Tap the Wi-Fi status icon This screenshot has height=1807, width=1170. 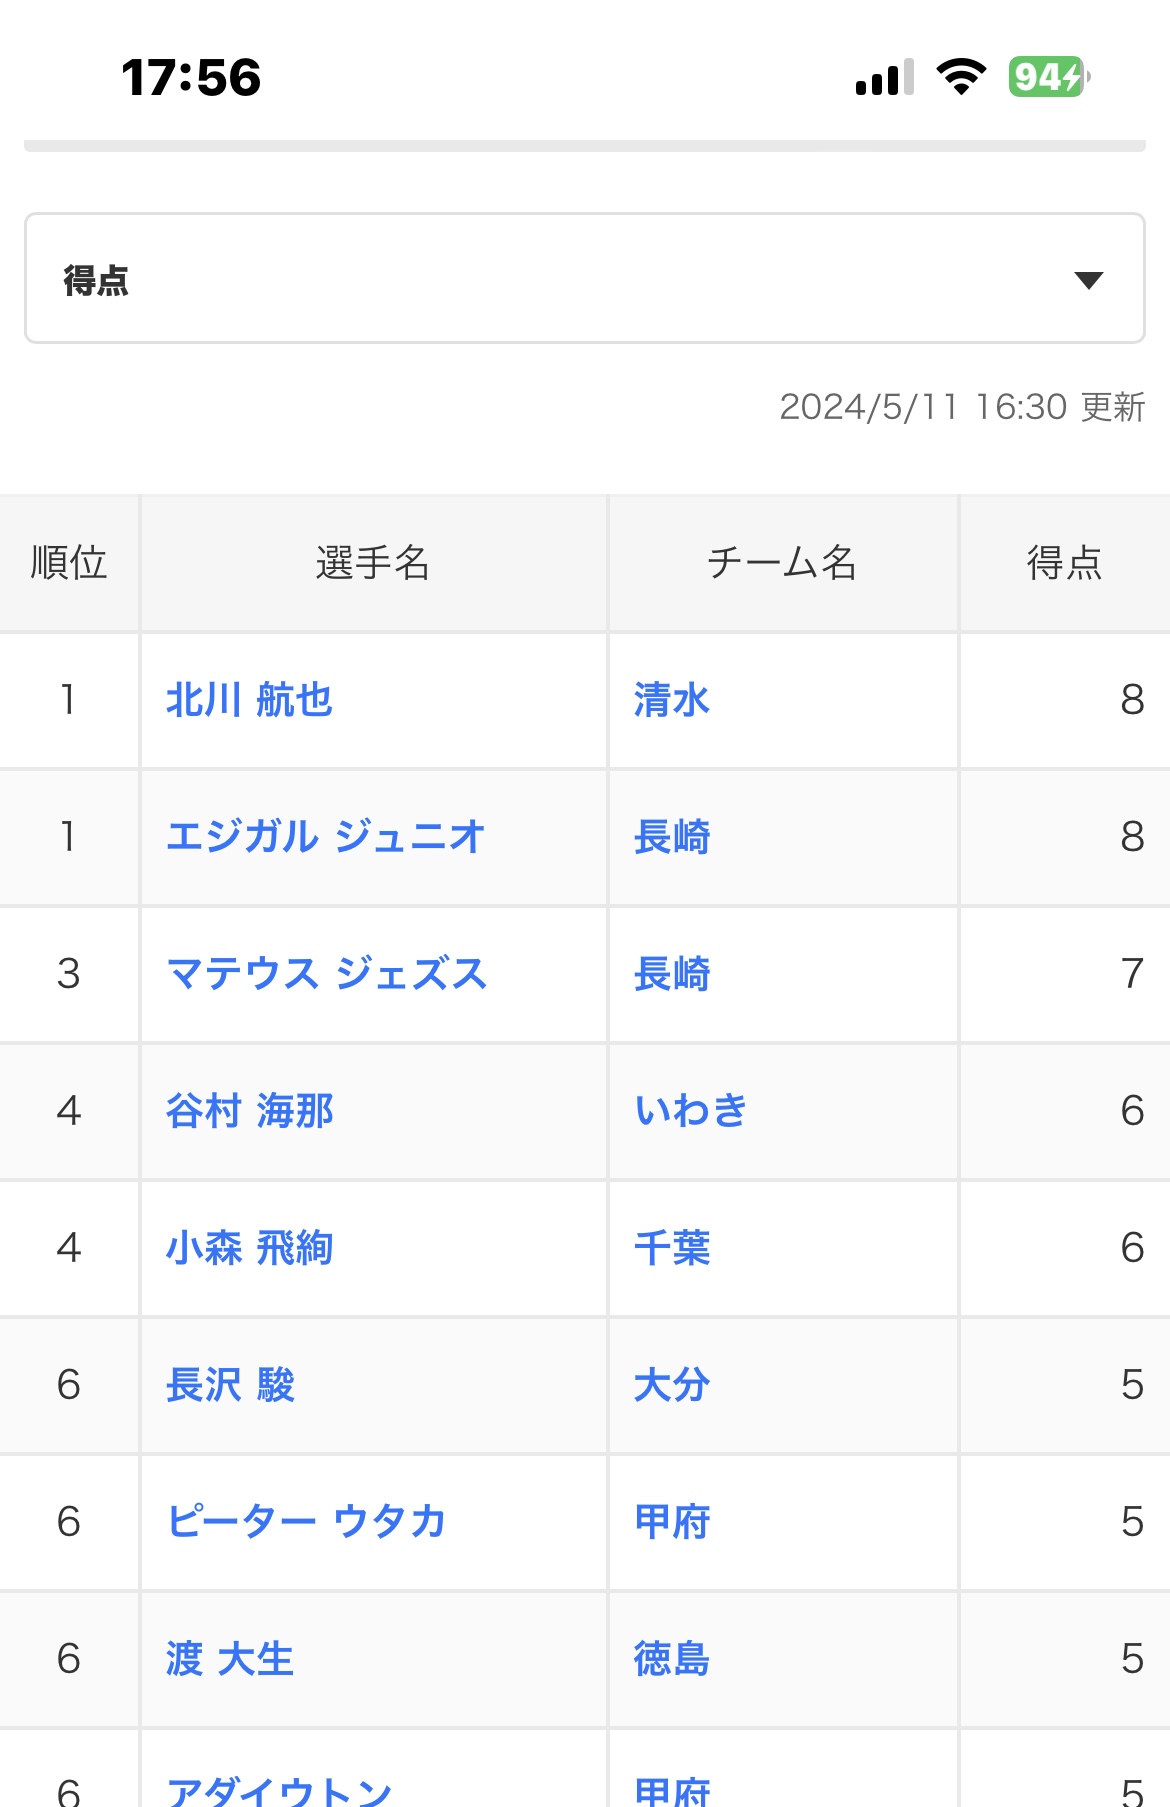pos(961,76)
